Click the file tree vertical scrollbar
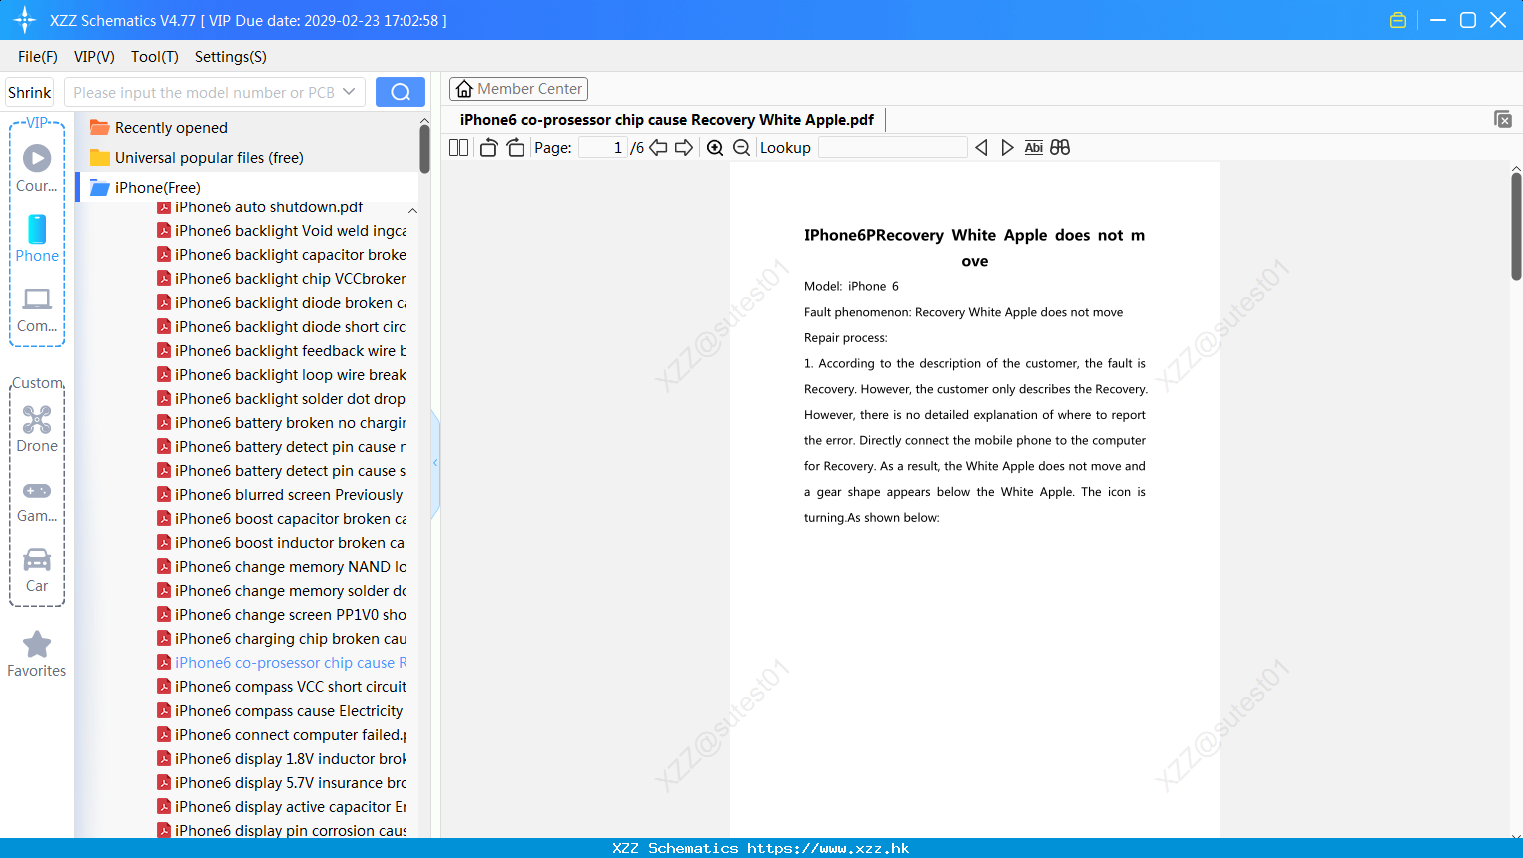The width and height of the screenshot is (1523, 858). [x=424, y=147]
